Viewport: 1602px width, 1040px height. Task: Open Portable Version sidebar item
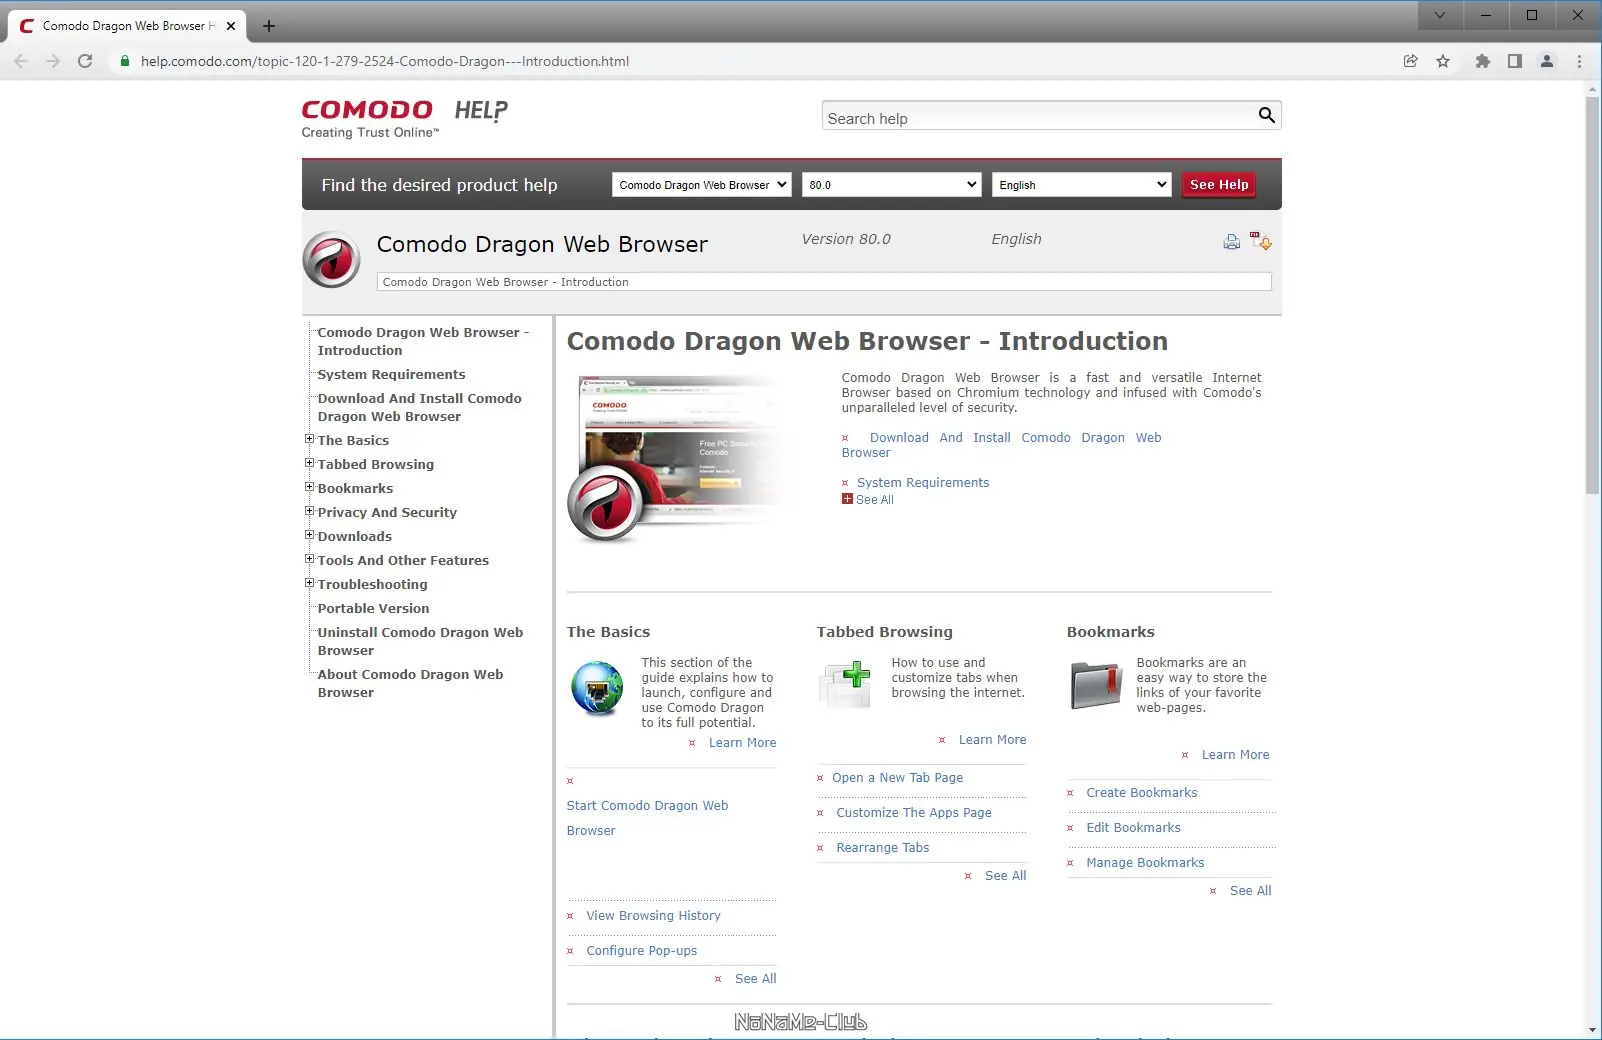pyautogui.click(x=373, y=608)
